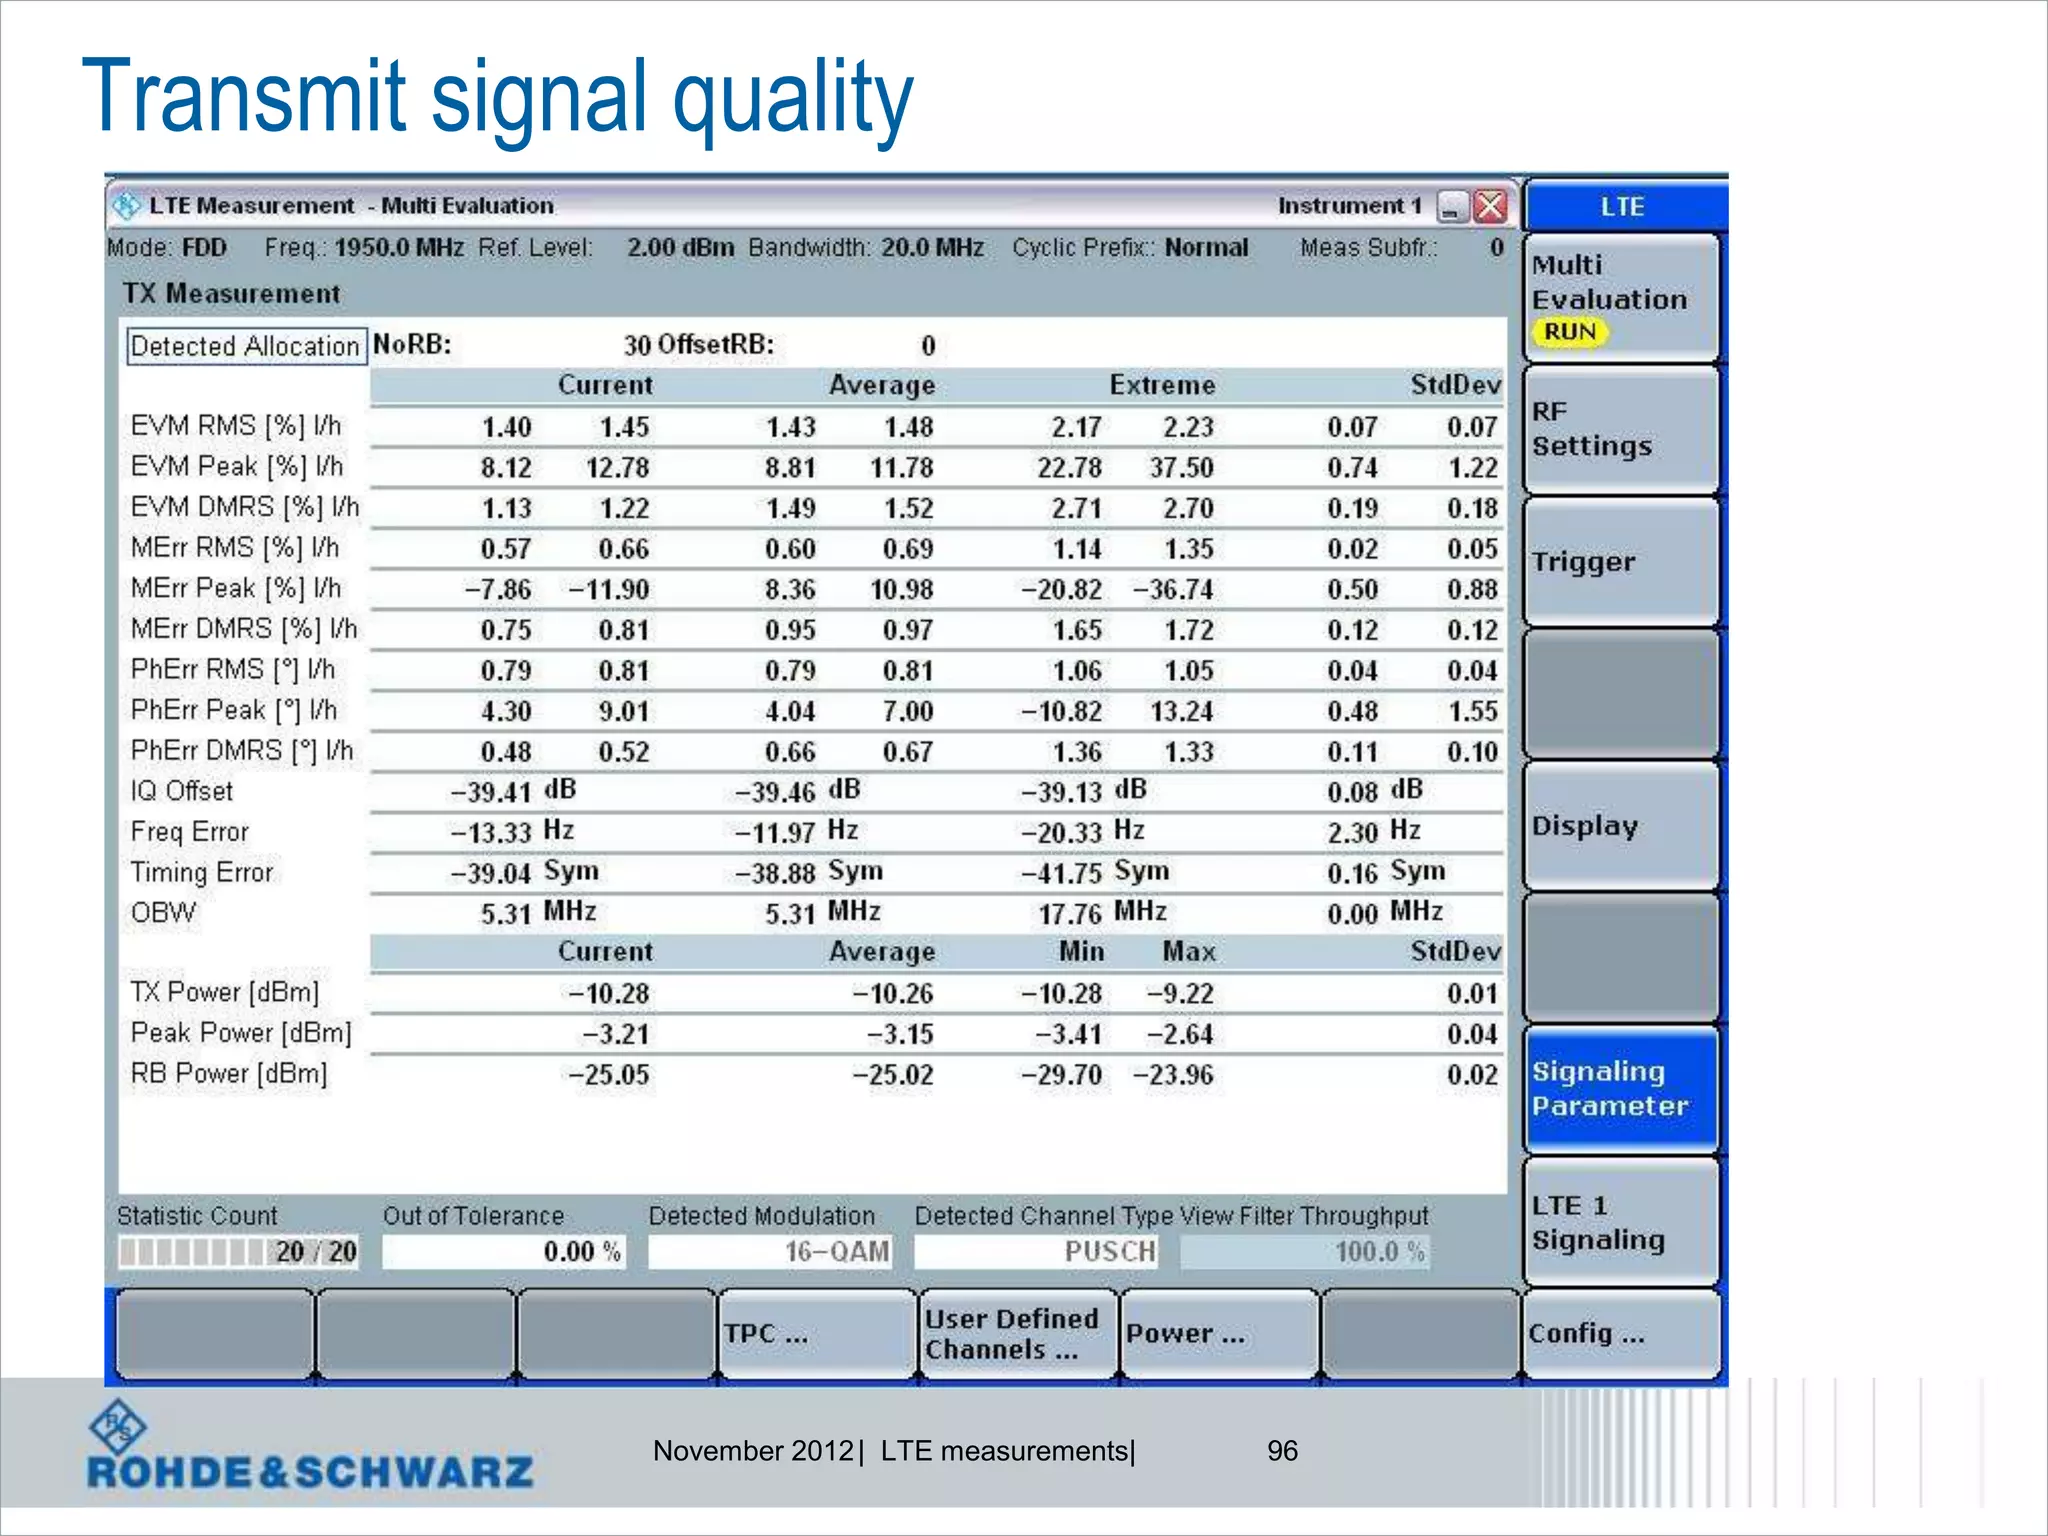Click the TX Measurement heading

pos(232,293)
